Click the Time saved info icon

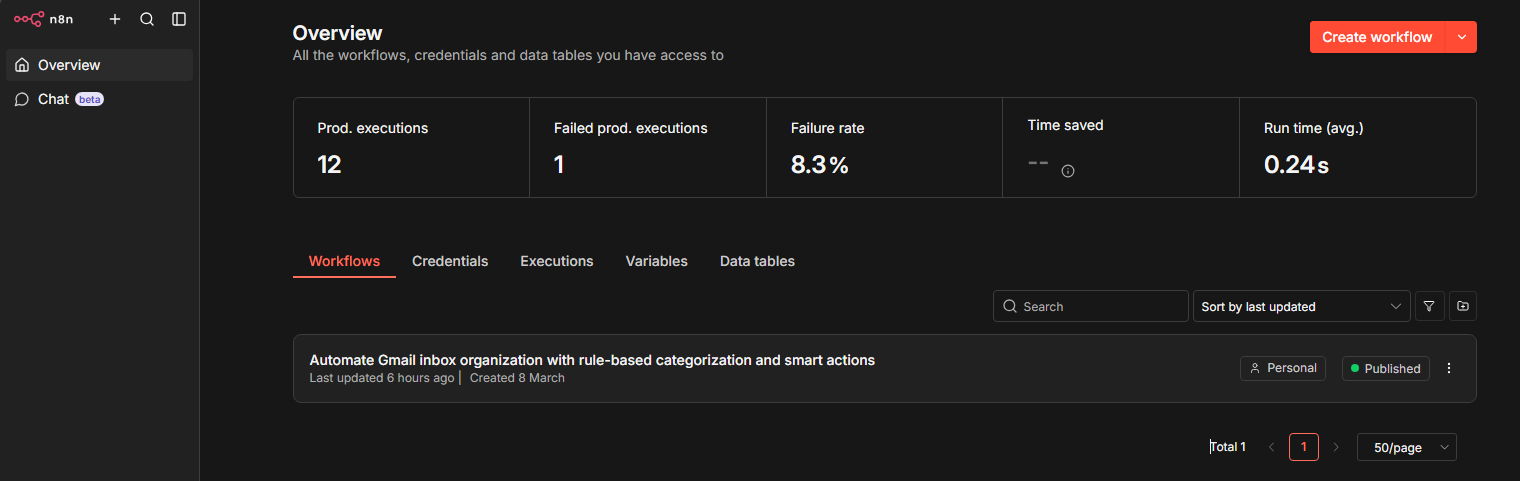1068,171
